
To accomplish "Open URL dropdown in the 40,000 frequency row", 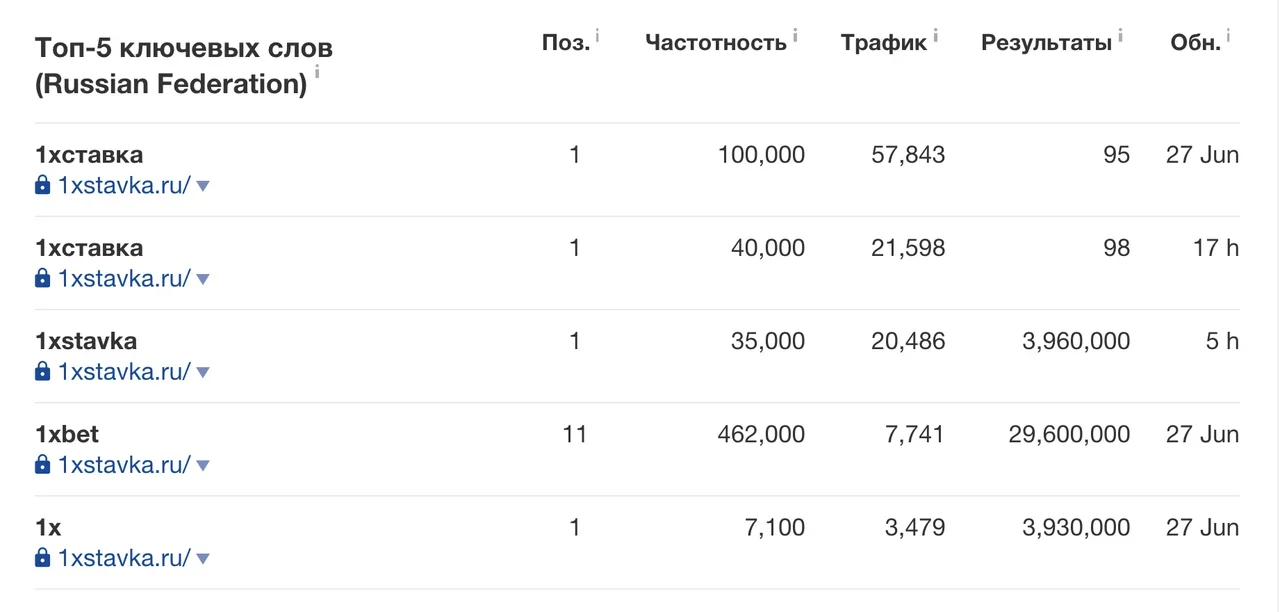I will coord(203,279).
